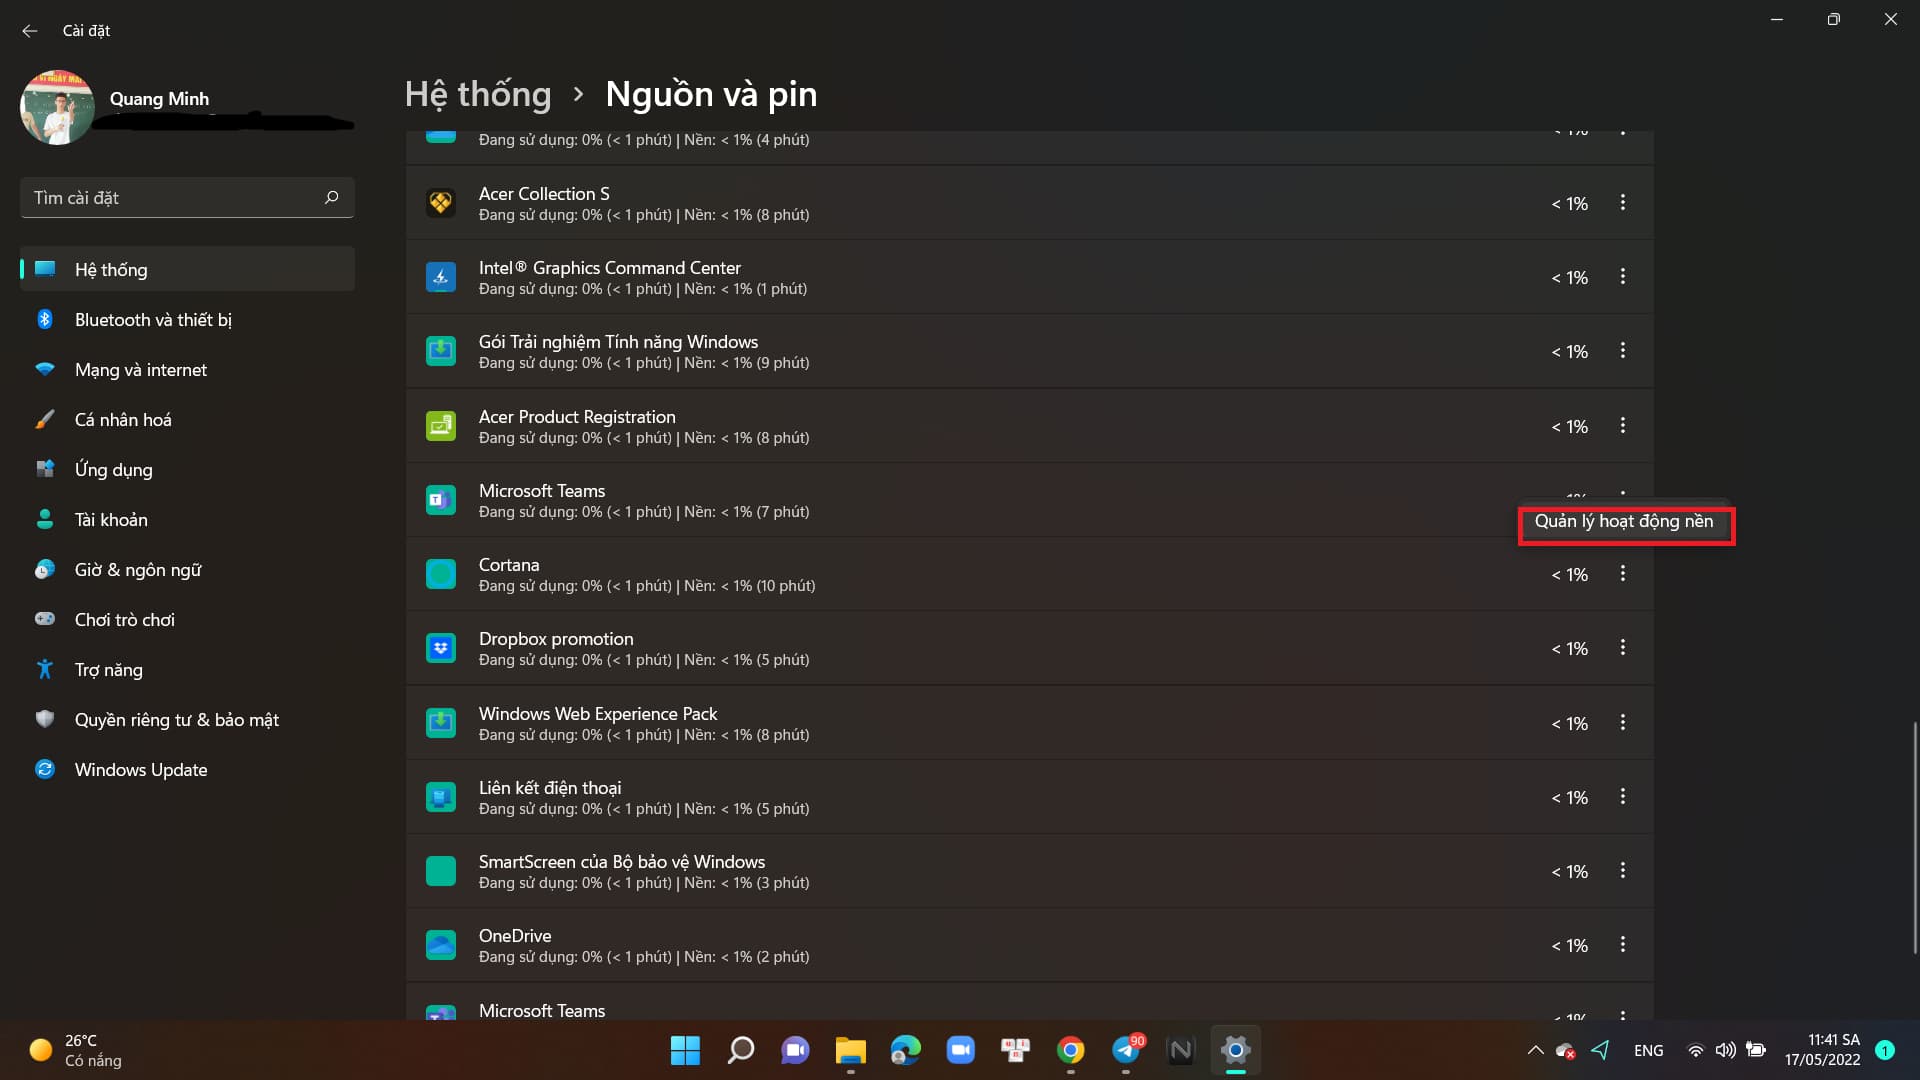Show hidden tray icons chevron
This screenshot has height=1080, width=1920.
1535,1050
